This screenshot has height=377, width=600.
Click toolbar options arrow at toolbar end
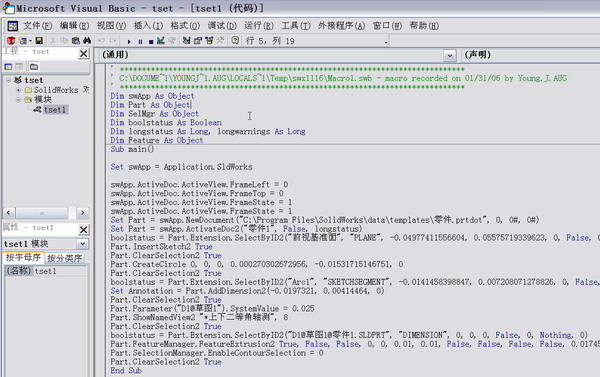[x=386, y=42]
